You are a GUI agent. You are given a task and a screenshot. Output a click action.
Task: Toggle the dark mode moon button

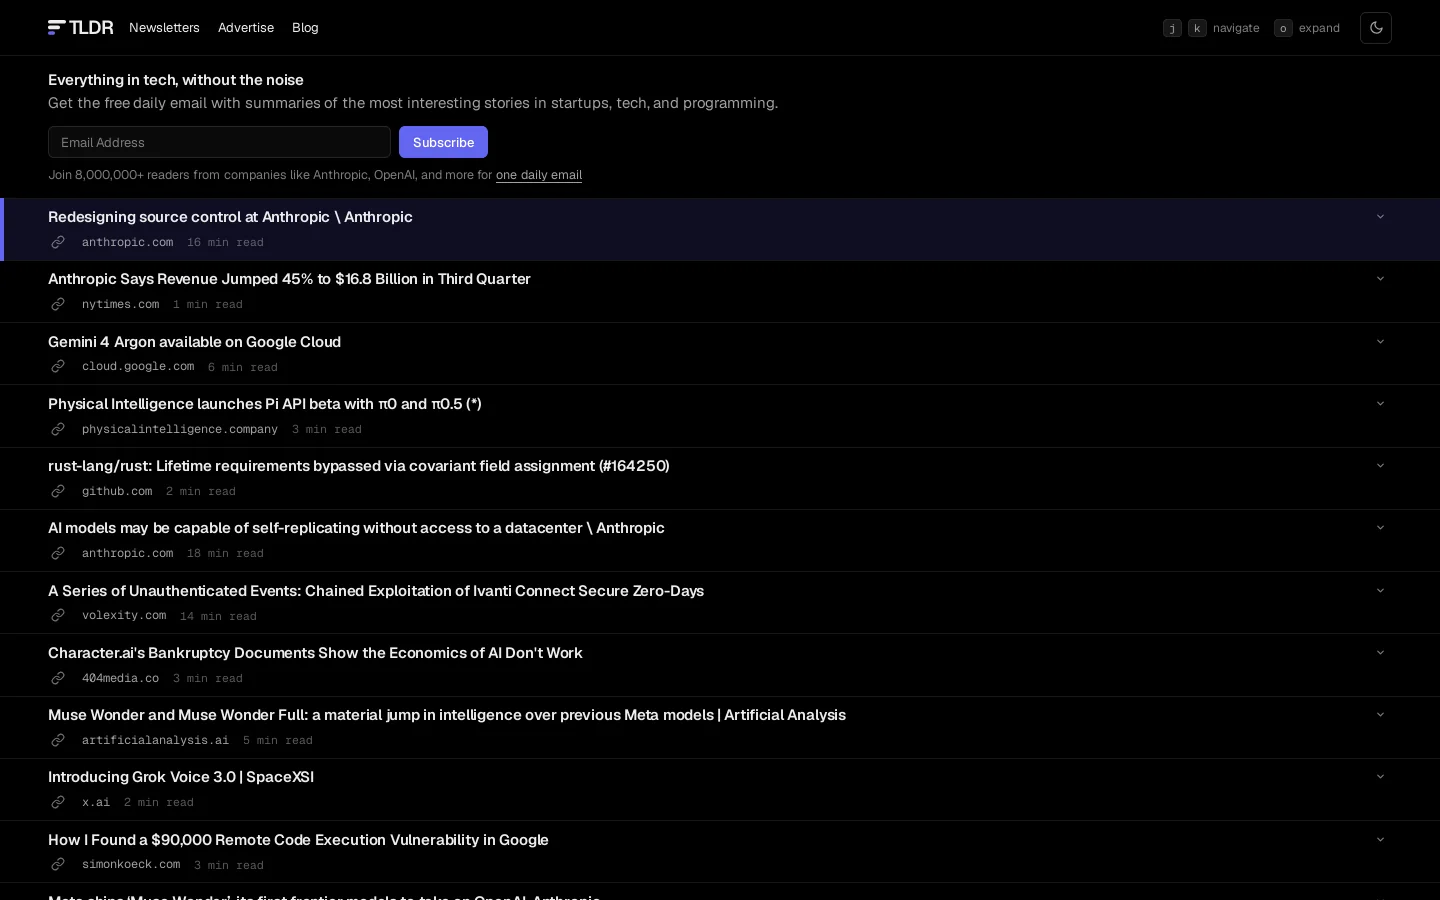click(1376, 28)
